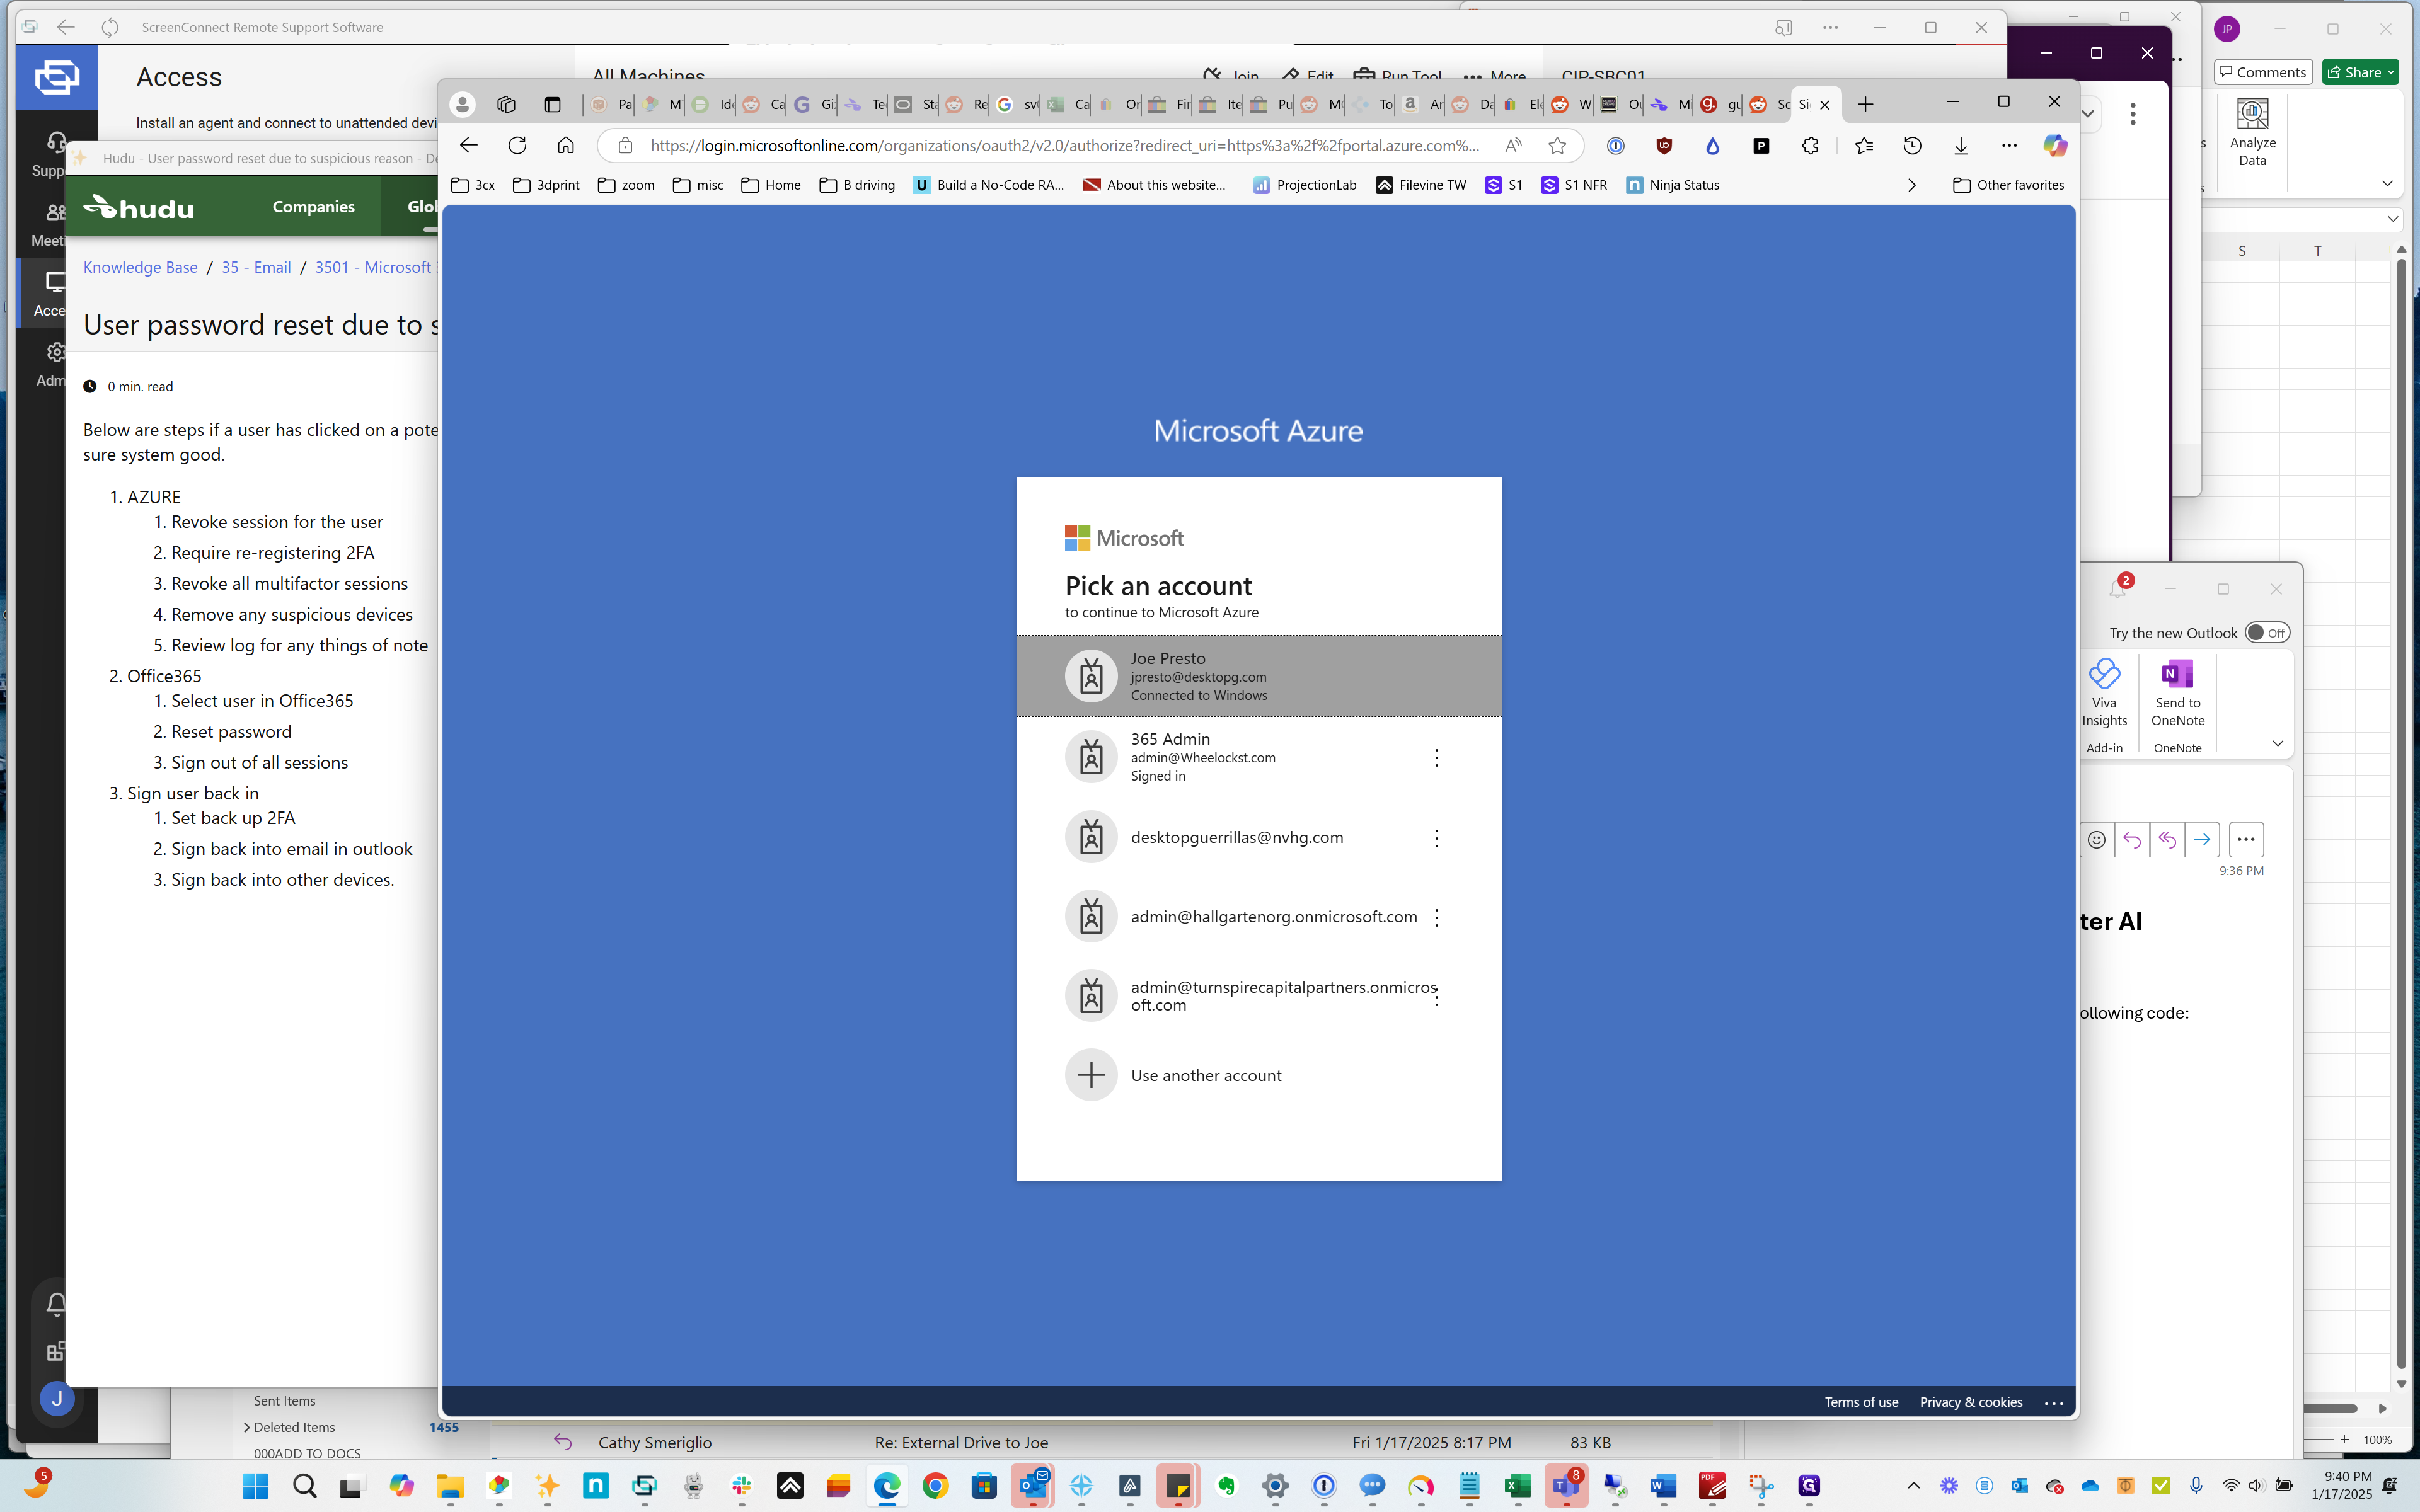
Task: Click footer more options ellipsis on Azure page
Action: coord(2054,1403)
